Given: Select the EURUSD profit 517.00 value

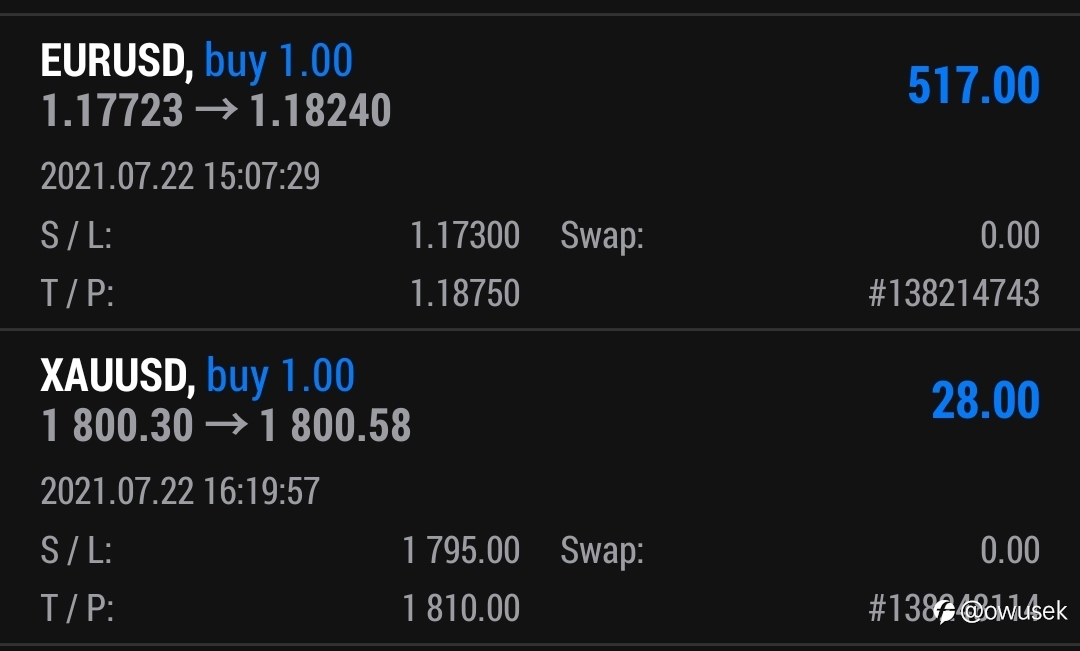Looking at the screenshot, I should (973, 85).
